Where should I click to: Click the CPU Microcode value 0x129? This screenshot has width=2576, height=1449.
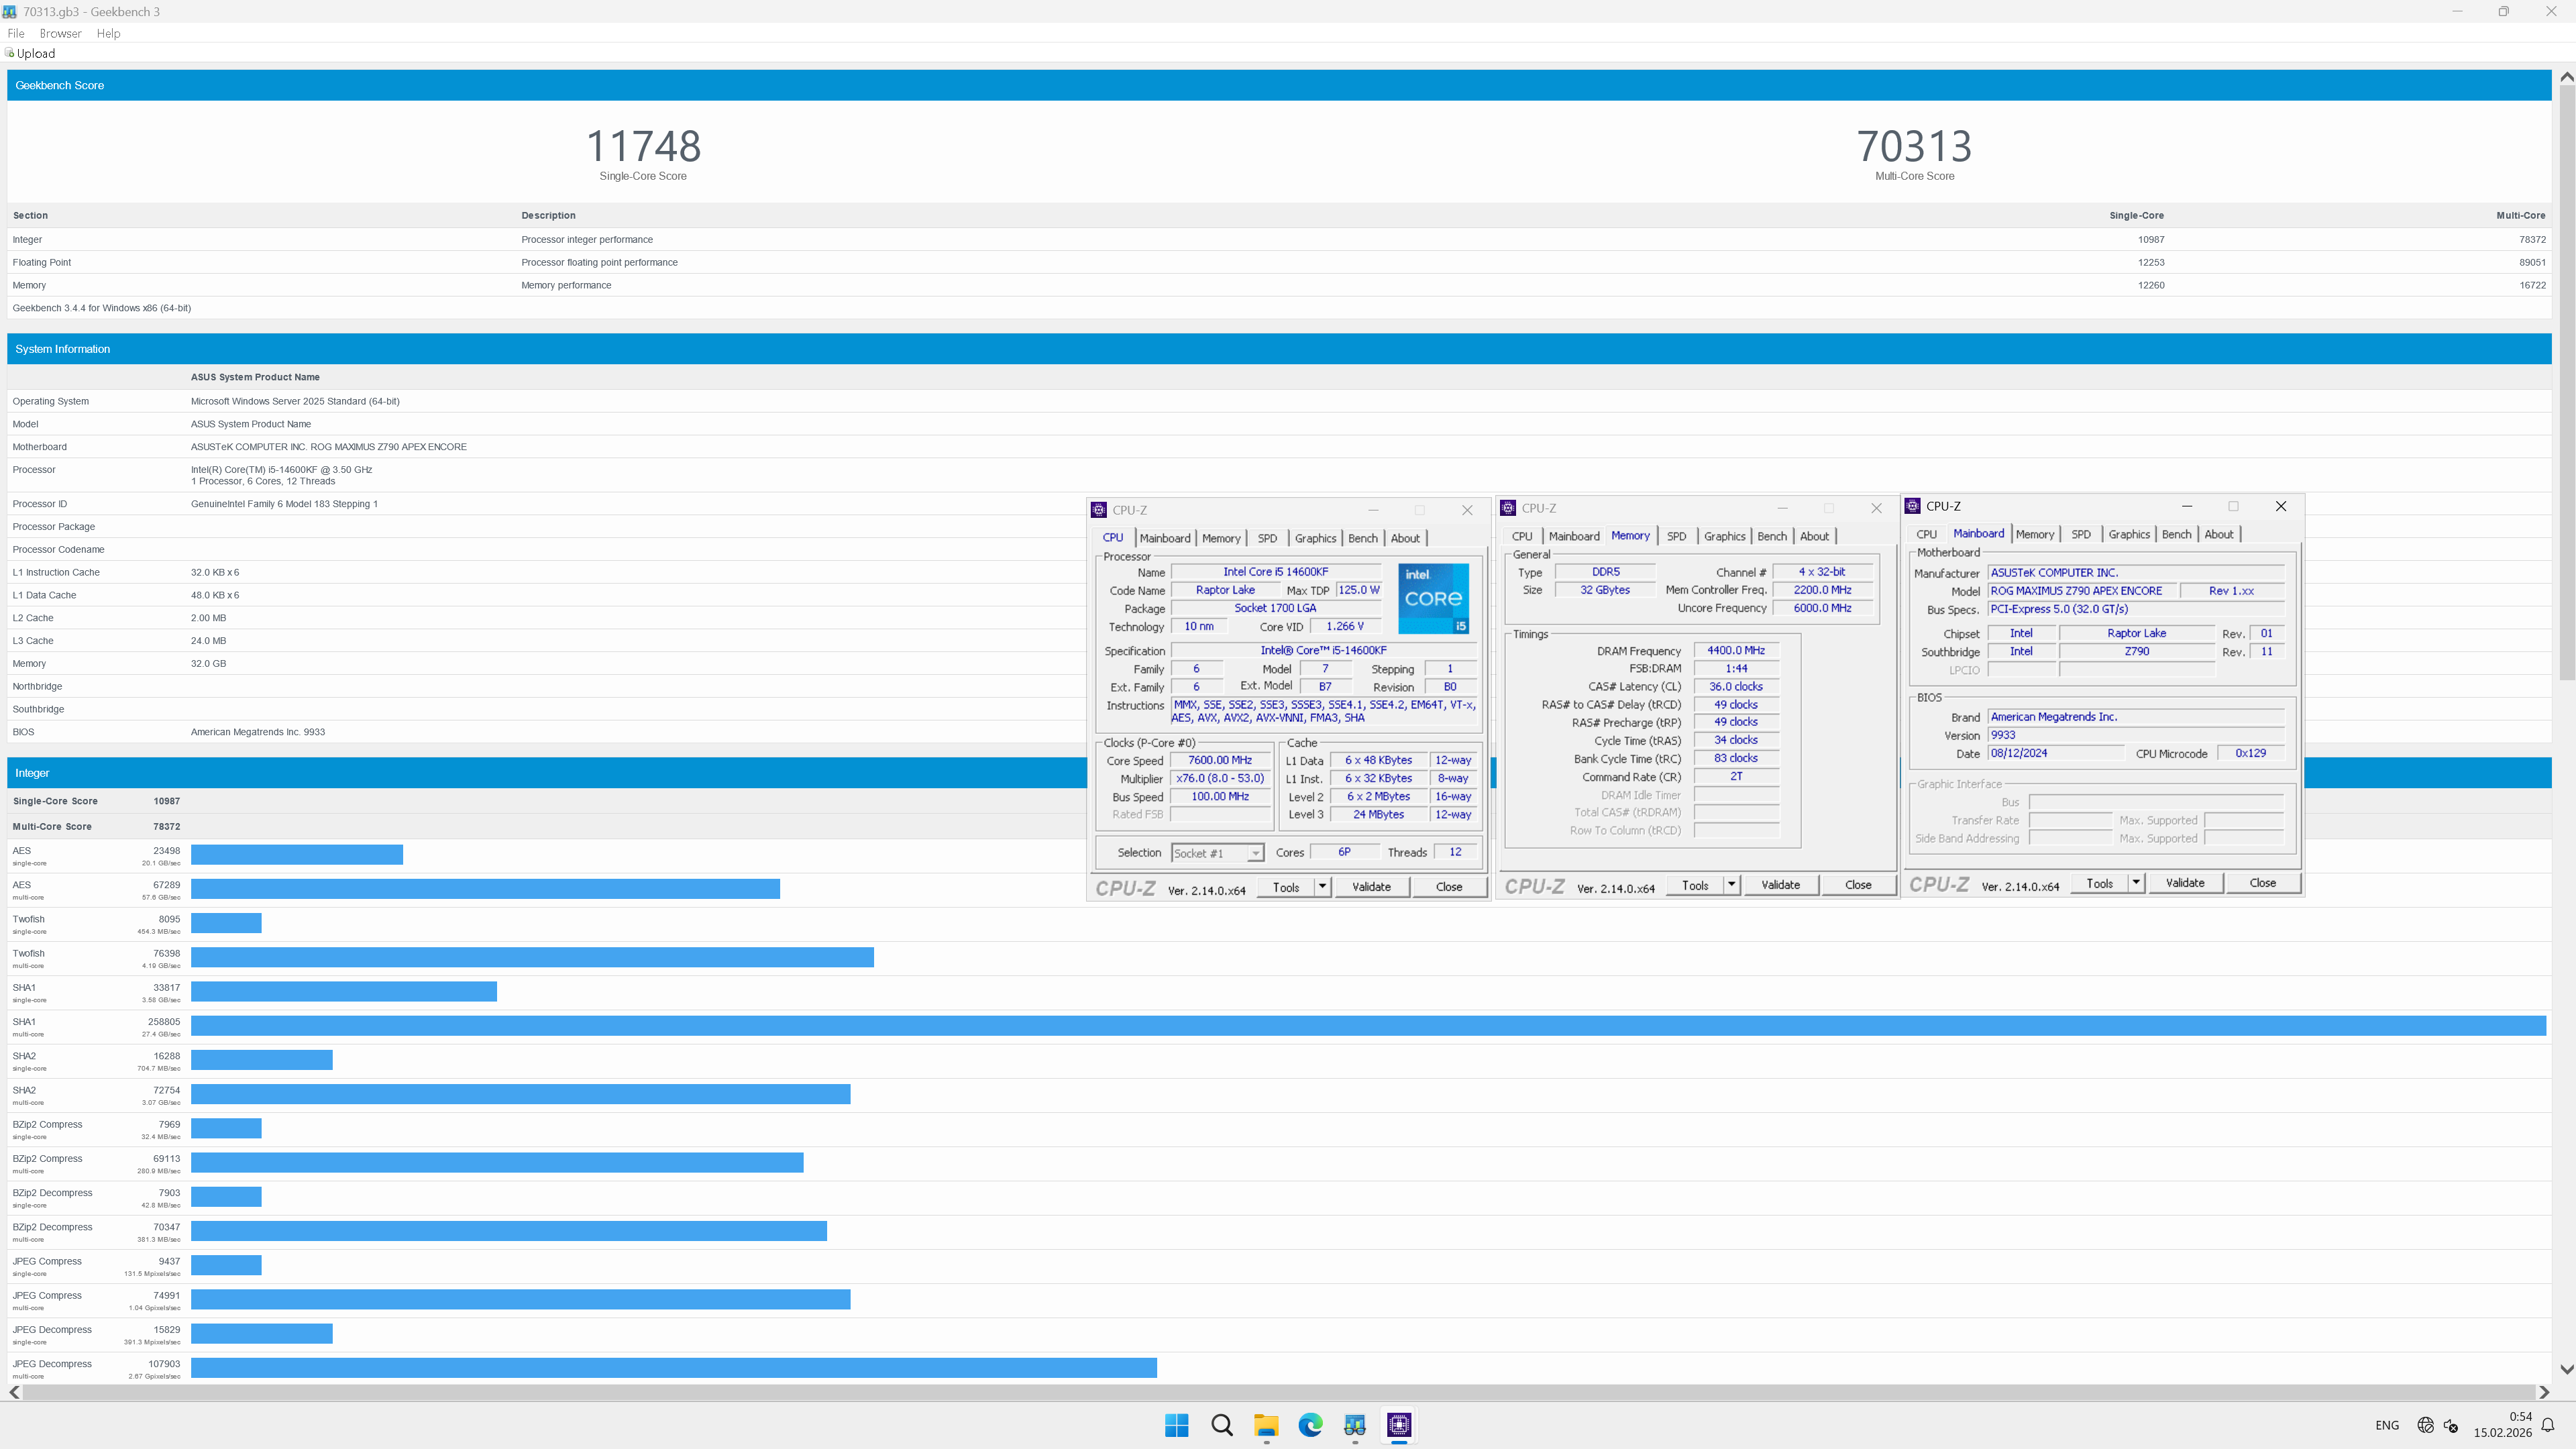(2250, 753)
